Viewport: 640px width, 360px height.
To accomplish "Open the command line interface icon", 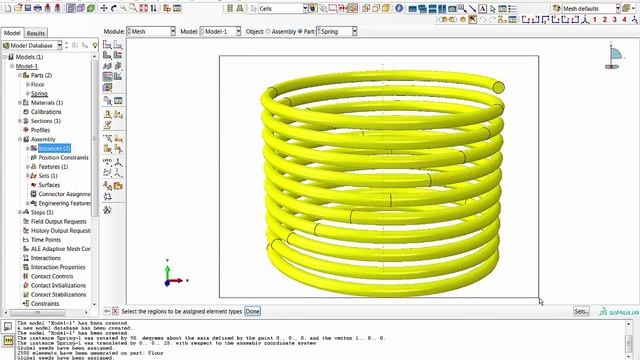I will 8,340.
